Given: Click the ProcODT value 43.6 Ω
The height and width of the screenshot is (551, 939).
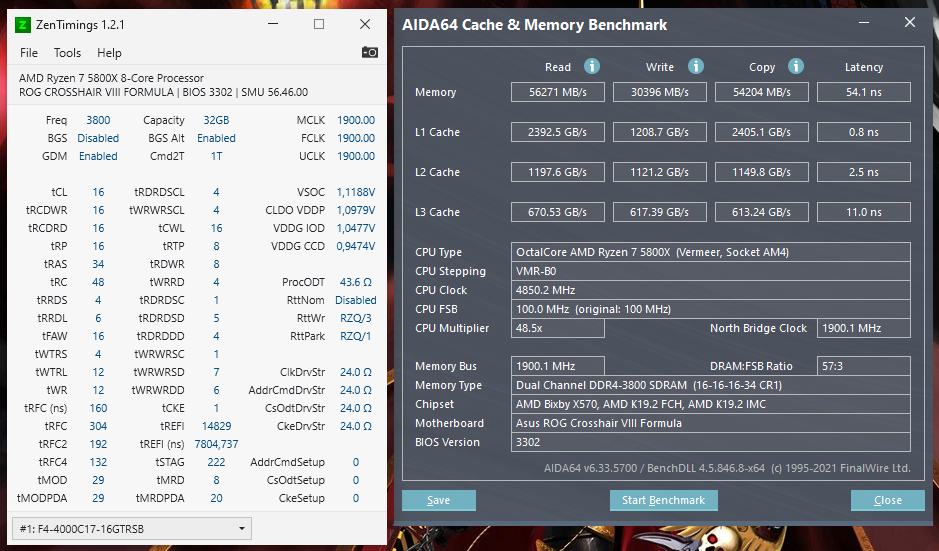Looking at the screenshot, I should [356, 282].
